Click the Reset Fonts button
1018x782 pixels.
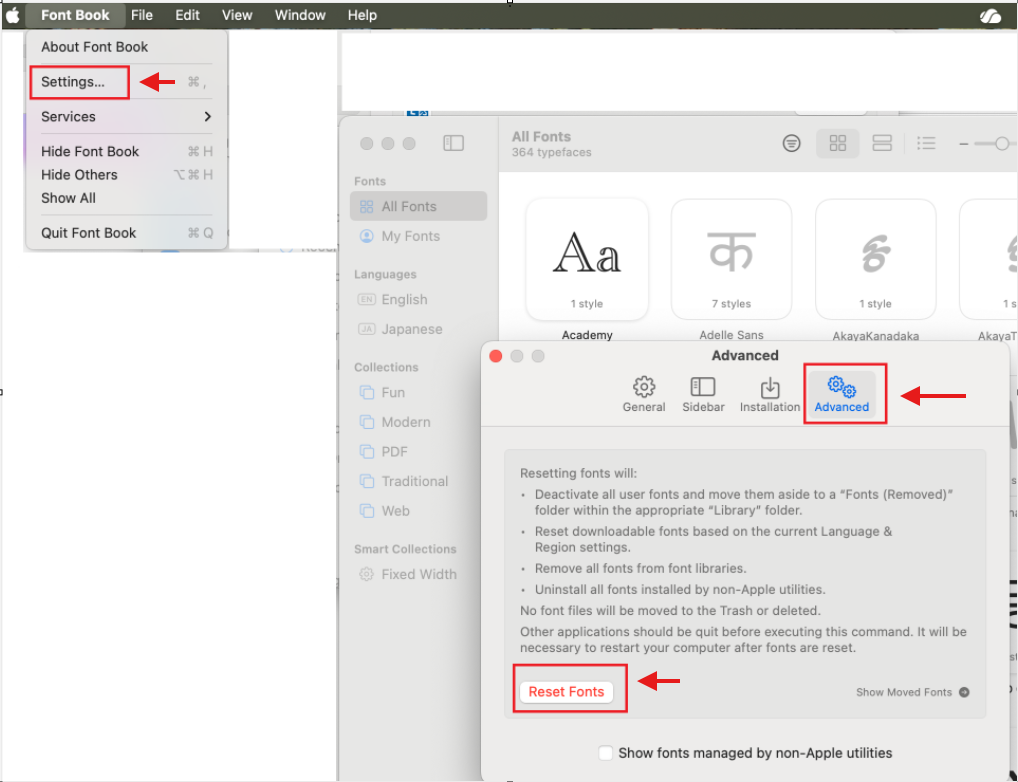point(566,692)
